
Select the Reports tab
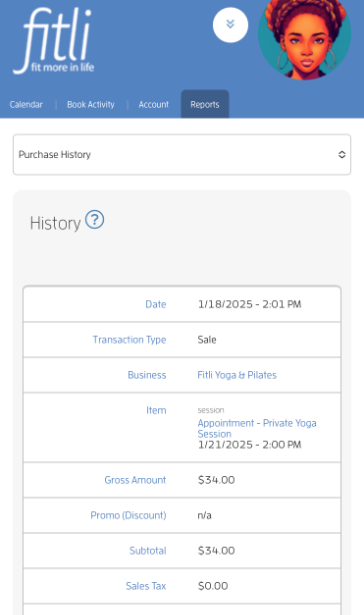tap(205, 104)
